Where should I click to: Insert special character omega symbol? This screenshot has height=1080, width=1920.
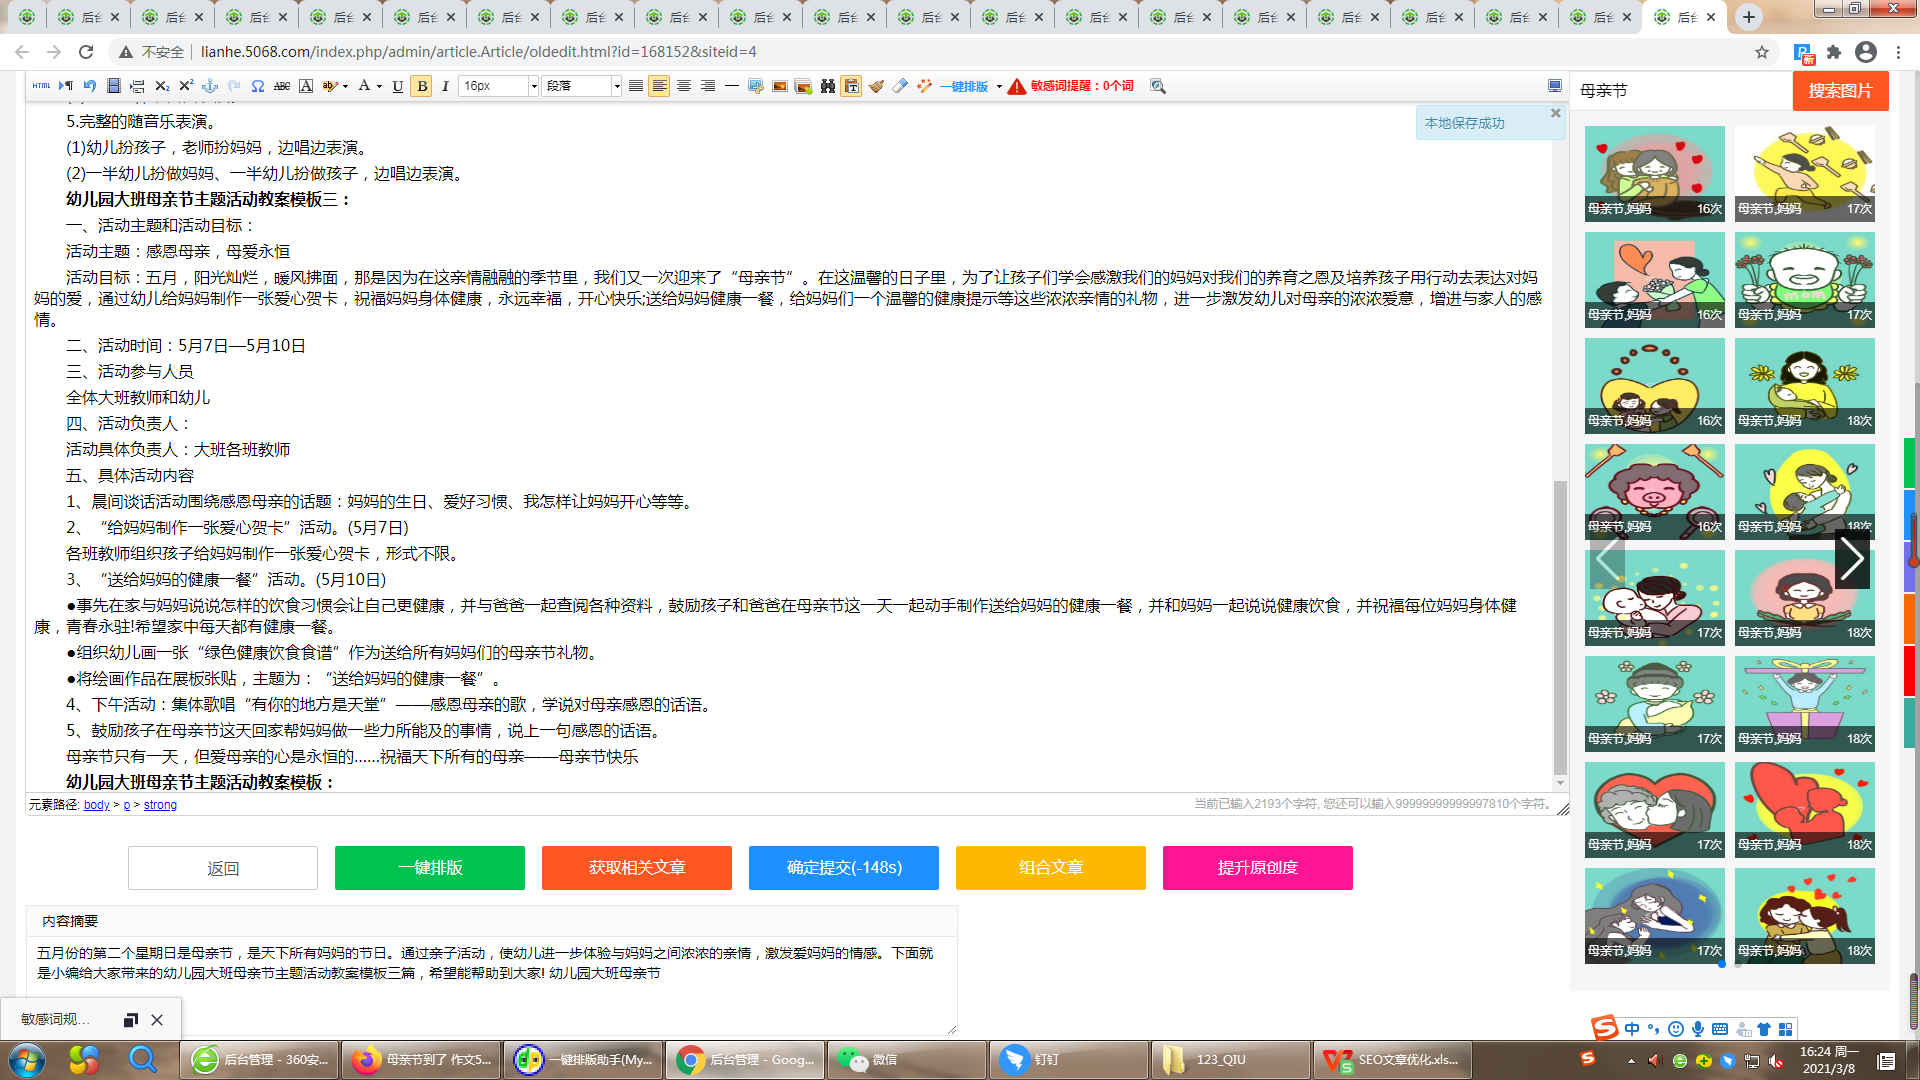258,86
